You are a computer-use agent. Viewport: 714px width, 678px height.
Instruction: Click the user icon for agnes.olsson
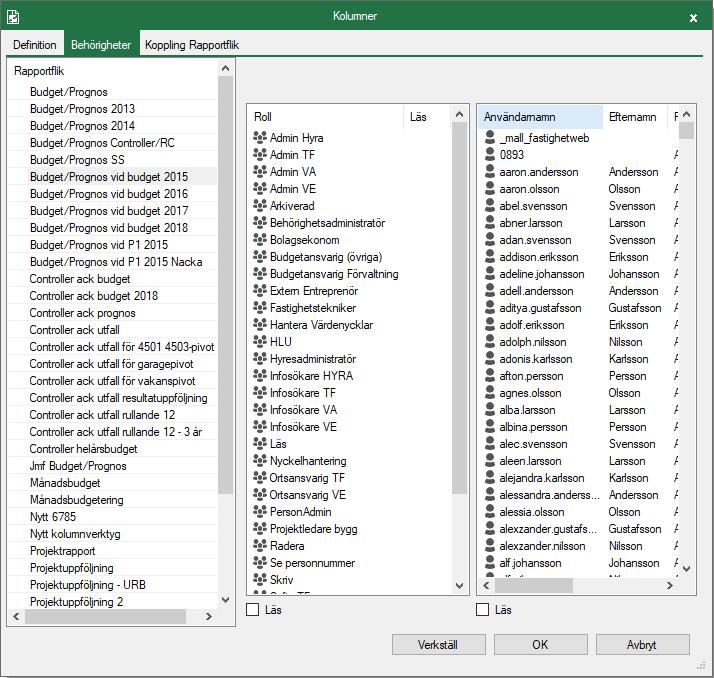(x=490, y=393)
